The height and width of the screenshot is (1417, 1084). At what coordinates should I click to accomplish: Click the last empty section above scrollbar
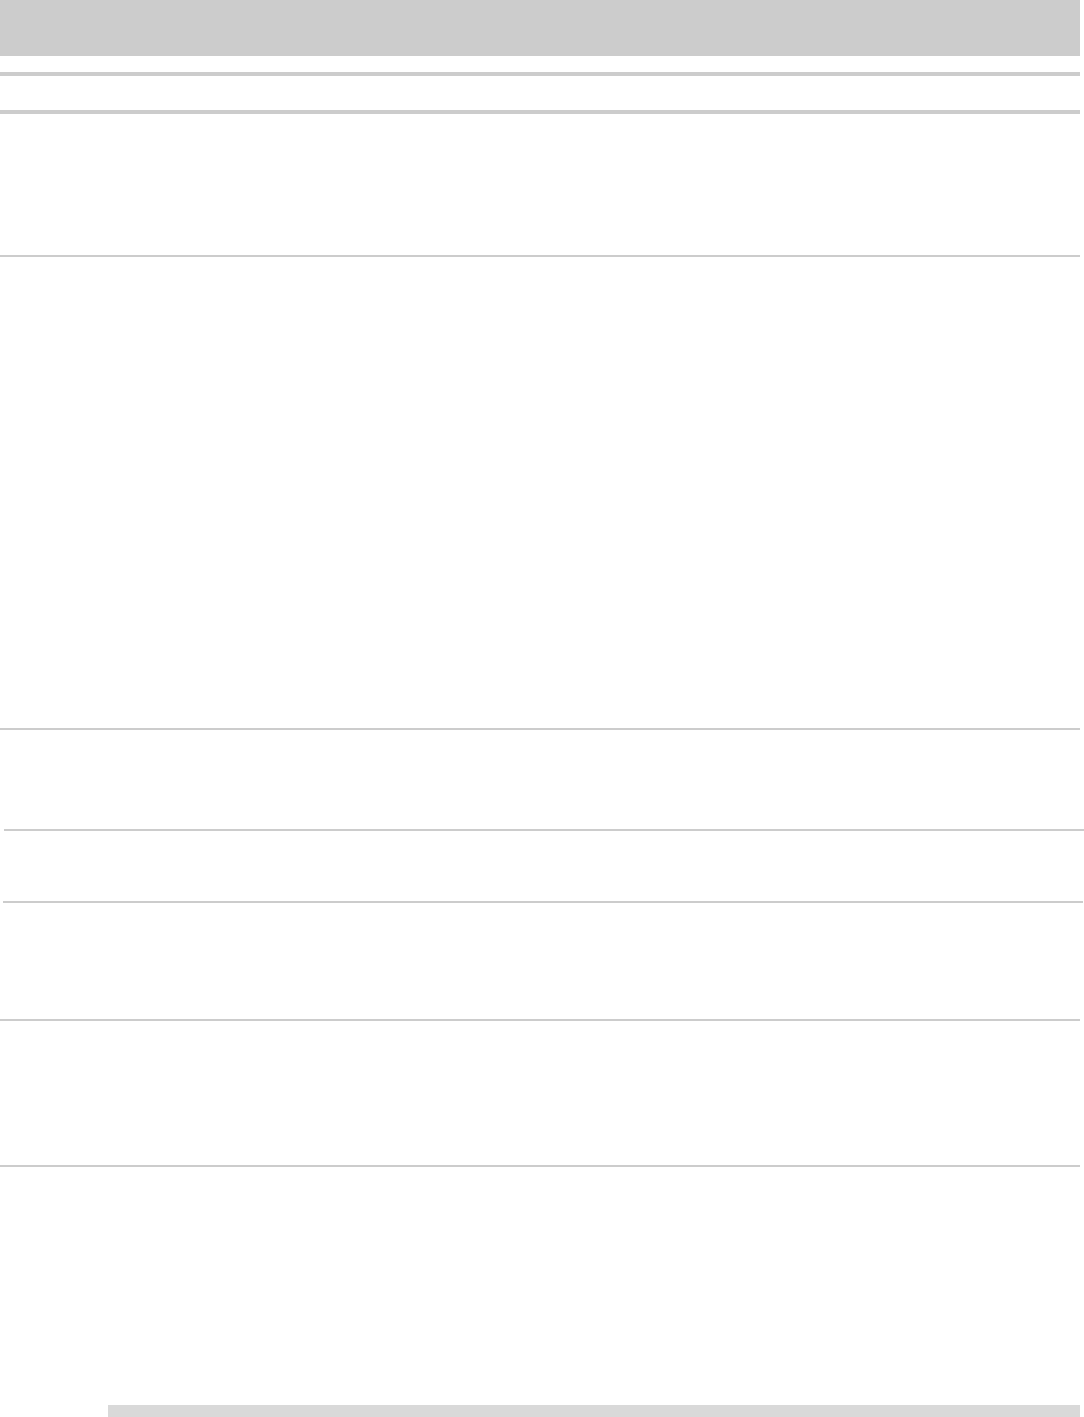541,1285
